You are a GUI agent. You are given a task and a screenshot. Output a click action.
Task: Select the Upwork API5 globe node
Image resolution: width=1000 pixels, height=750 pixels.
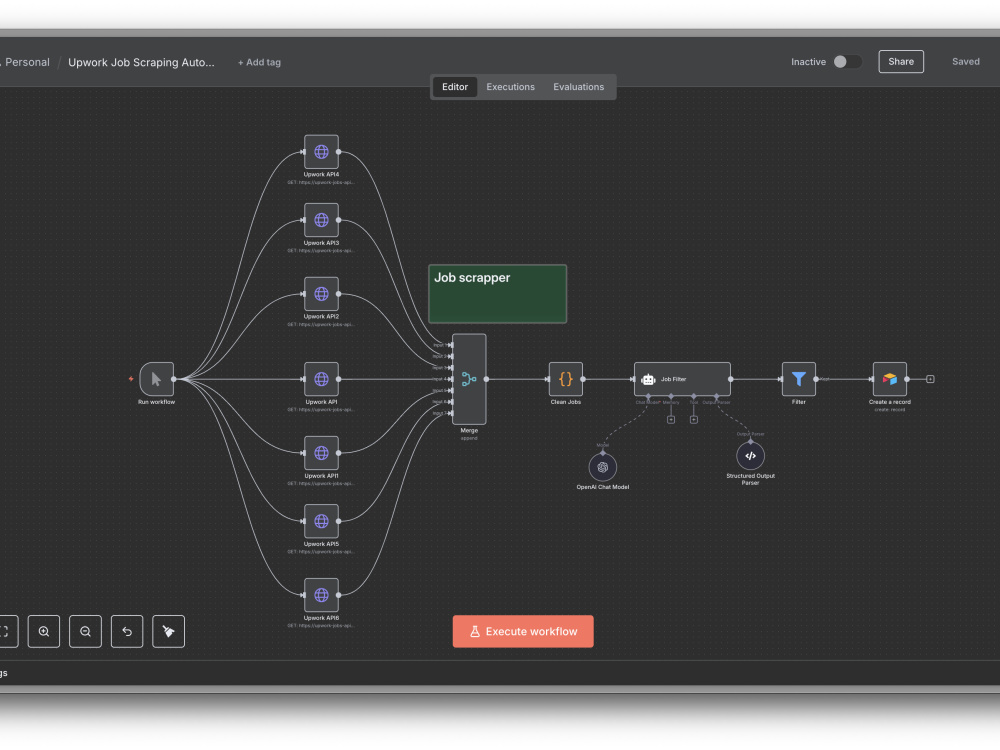[321, 522]
